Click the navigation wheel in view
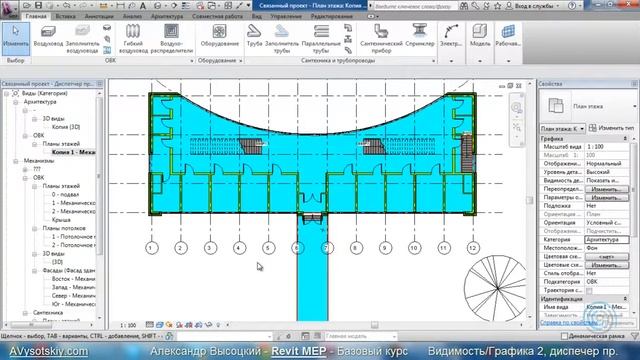The image size is (640, 360). click(517, 108)
